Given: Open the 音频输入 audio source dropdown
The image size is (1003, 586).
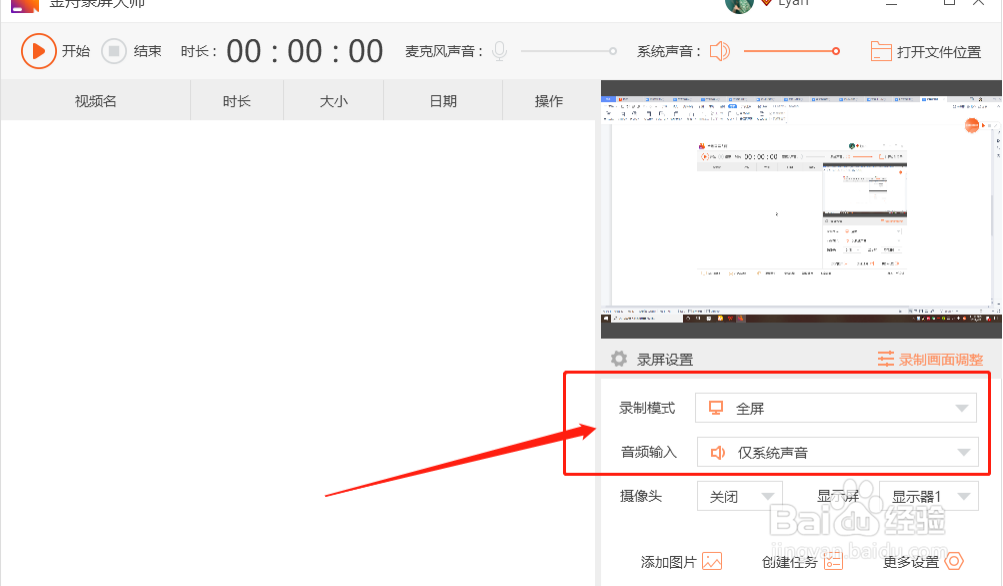Looking at the screenshot, I should (x=836, y=451).
